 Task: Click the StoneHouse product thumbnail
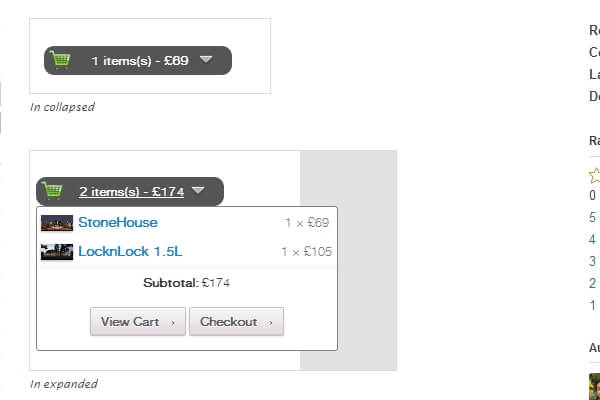(57, 222)
